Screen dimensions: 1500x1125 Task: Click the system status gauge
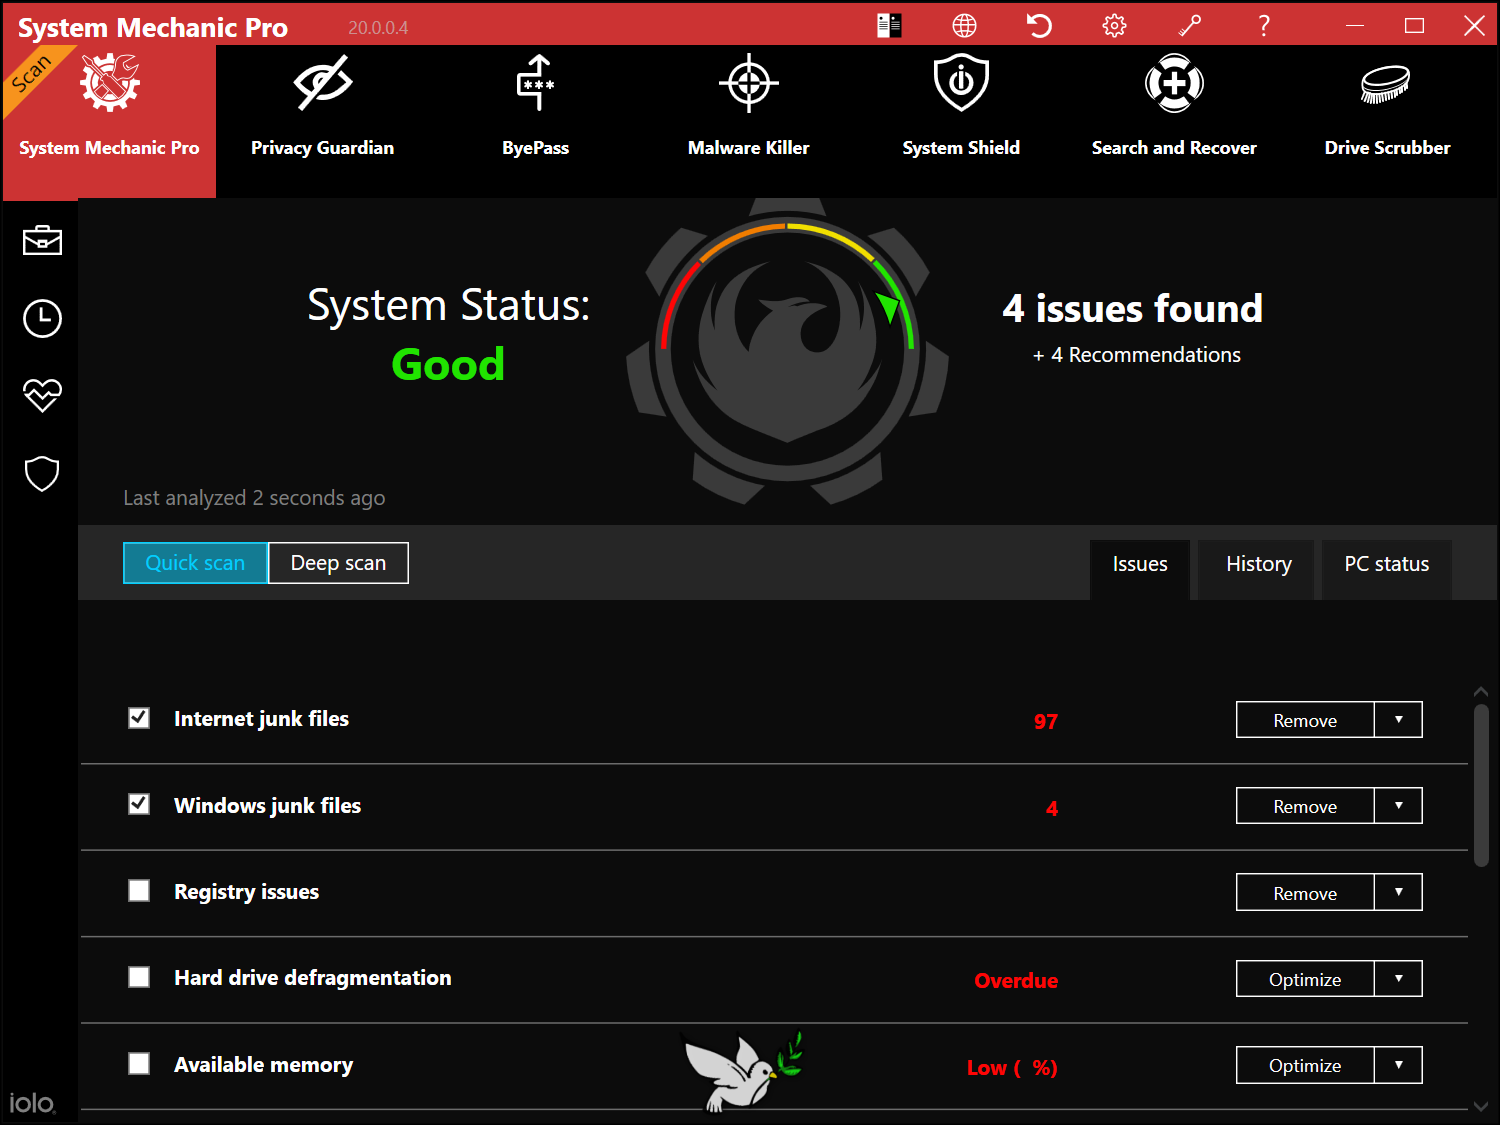coord(787,351)
